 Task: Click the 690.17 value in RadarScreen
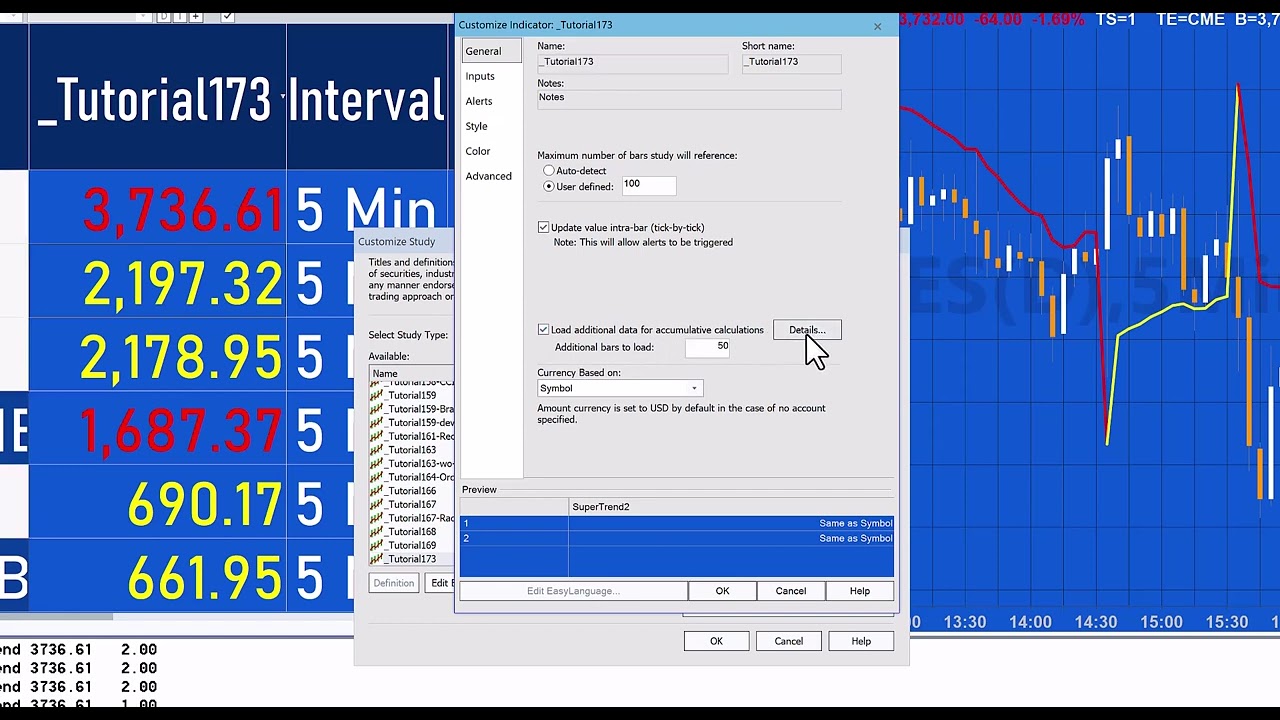[206, 505]
